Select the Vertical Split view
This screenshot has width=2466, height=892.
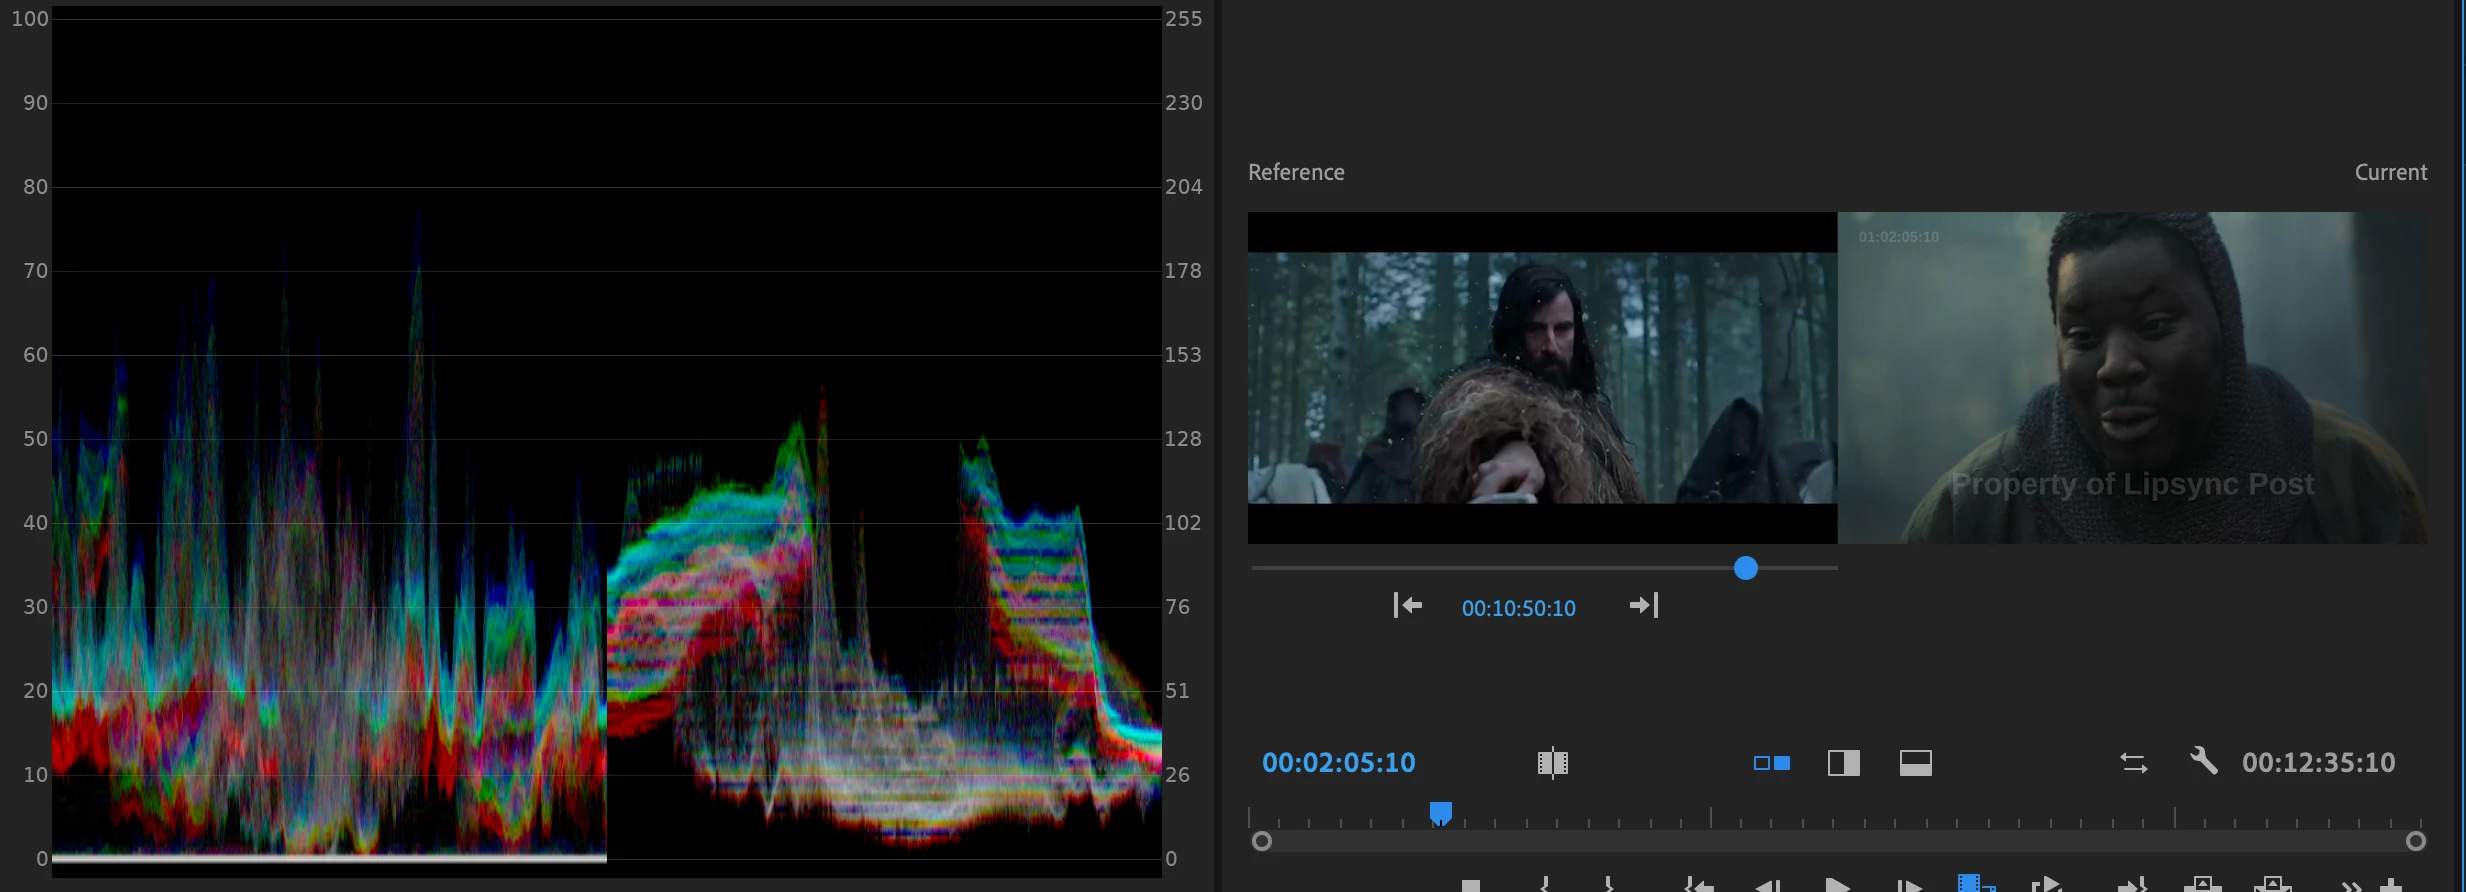[x=1844, y=763]
